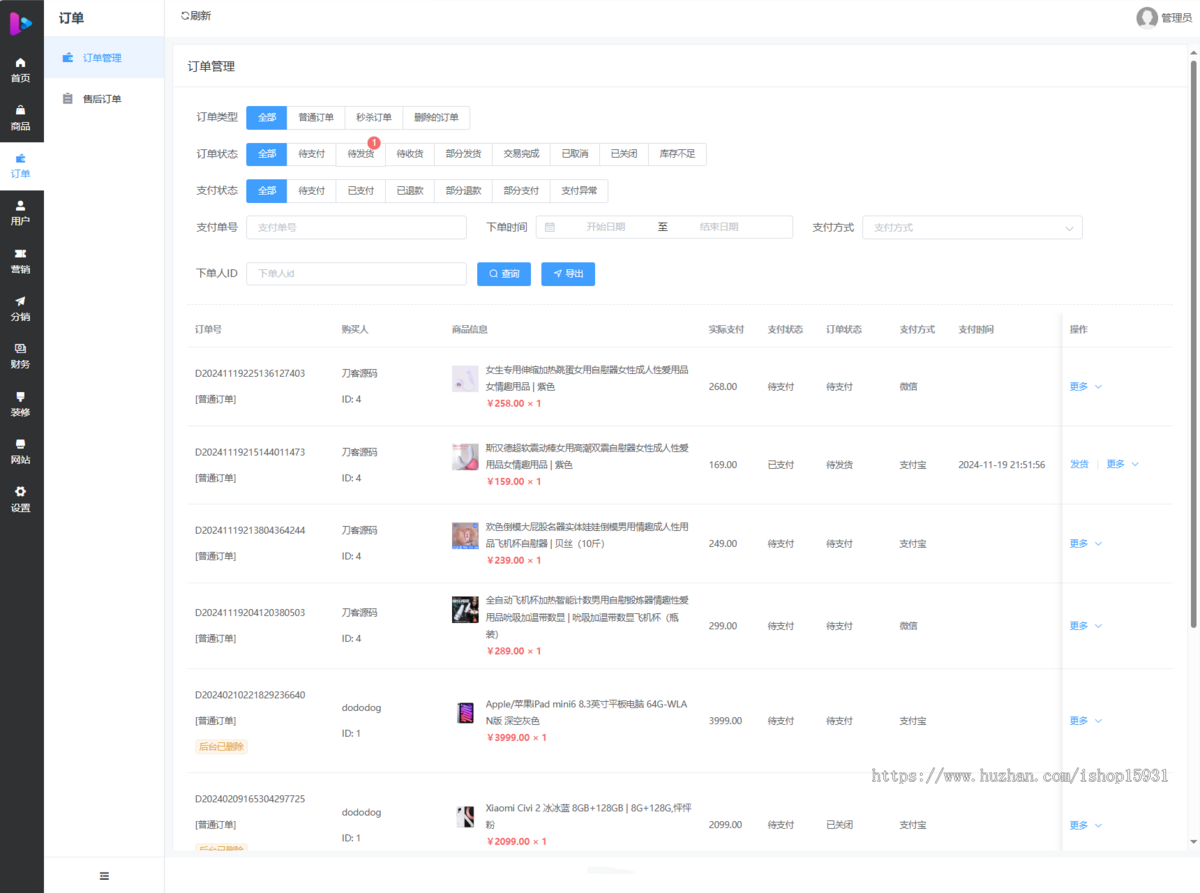1200x893 pixels.
Task: Filter order status by 库存不足
Action: (x=677, y=154)
